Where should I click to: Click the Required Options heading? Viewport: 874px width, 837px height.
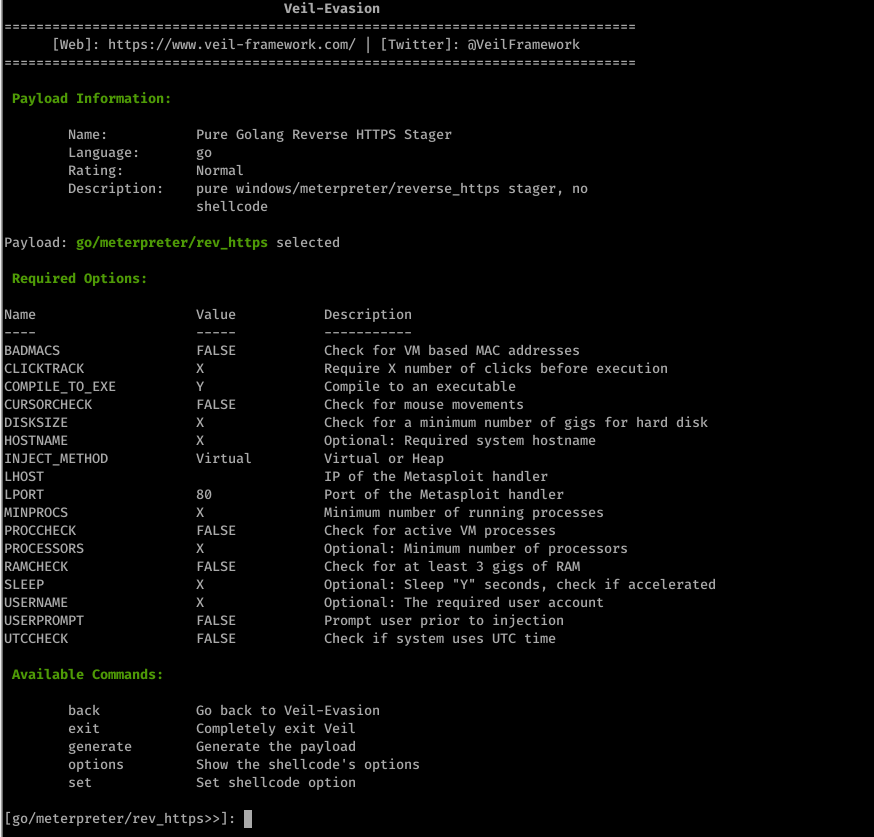click(x=80, y=279)
